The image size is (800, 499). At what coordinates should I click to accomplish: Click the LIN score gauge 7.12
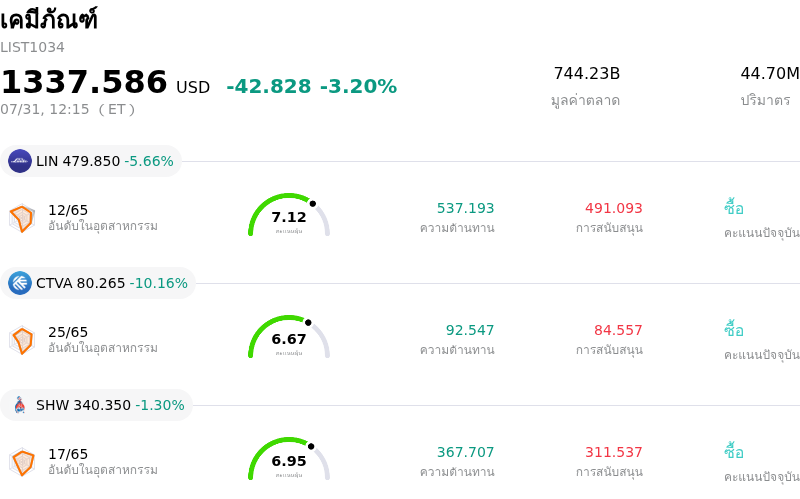289,215
